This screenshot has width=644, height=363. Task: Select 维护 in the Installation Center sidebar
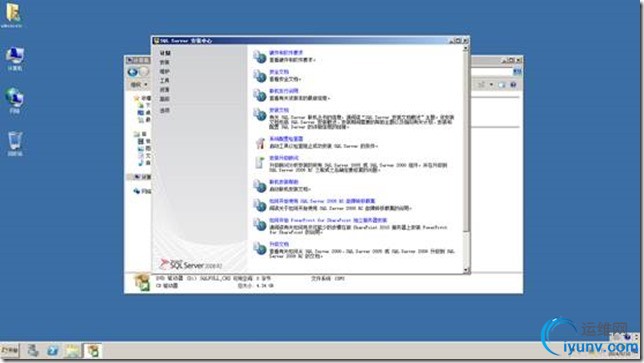point(164,71)
